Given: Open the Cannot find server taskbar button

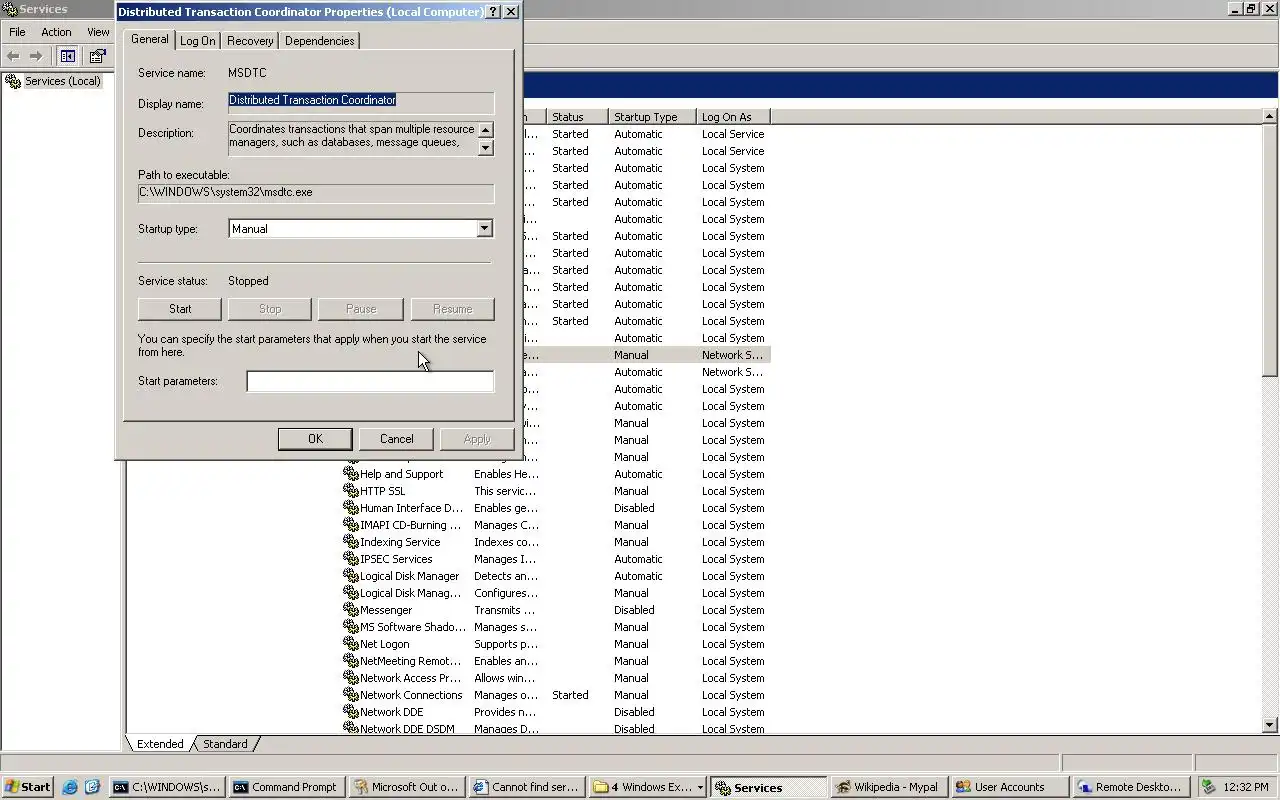Looking at the screenshot, I should tap(526, 787).
